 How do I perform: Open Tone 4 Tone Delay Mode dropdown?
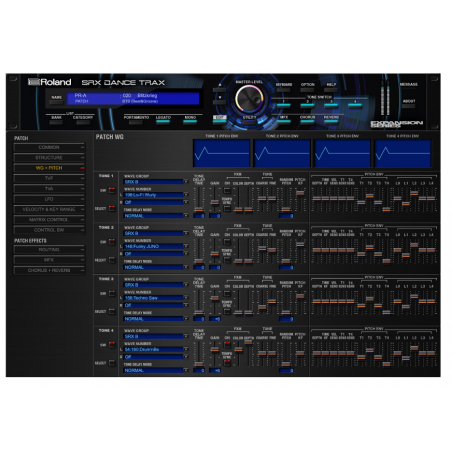click(156, 370)
